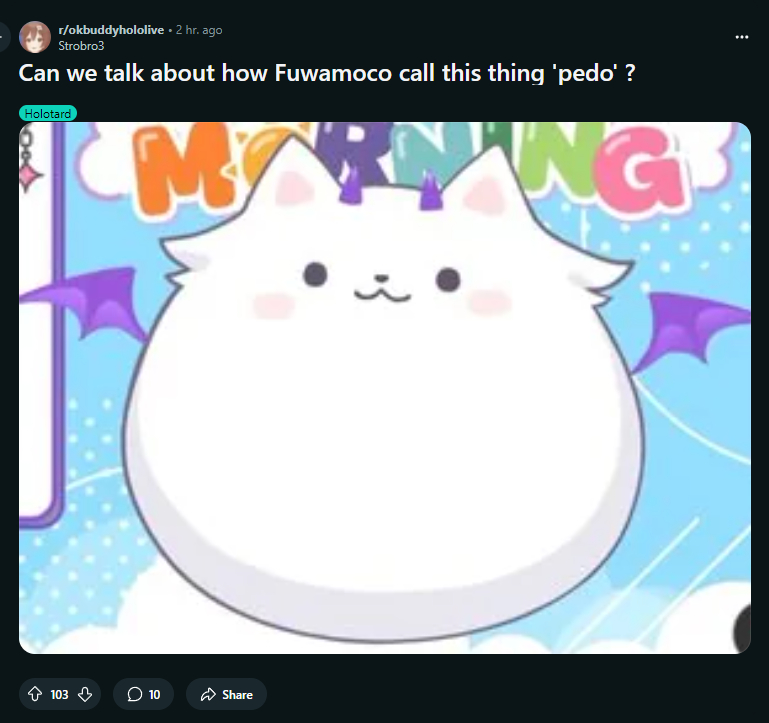Filter by the Holotard flair tag
This screenshot has width=769, height=723.
pyautogui.click(x=48, y=113)
